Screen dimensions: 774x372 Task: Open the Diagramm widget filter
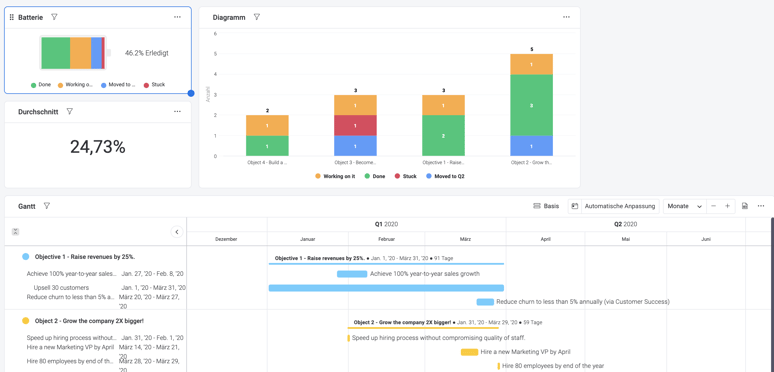257,17
